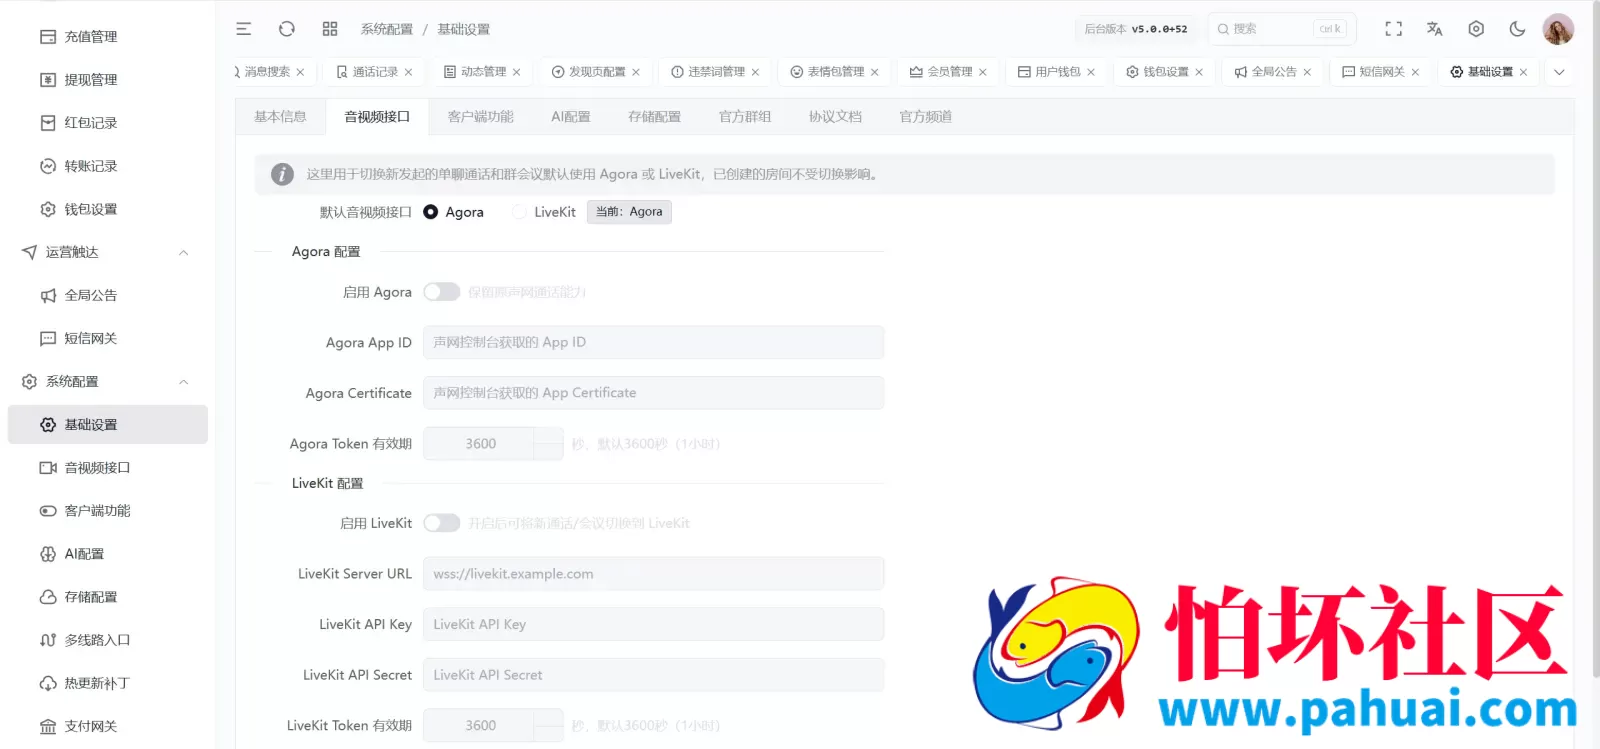Open 存储配置 in the sidebar

108,596
